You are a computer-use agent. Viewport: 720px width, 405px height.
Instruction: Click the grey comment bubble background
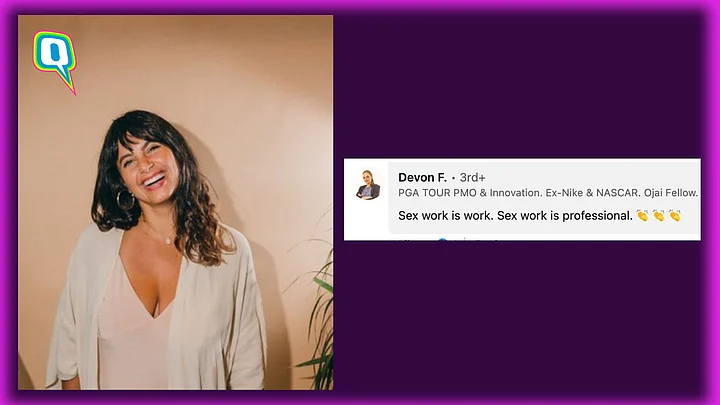coord(544,198)
